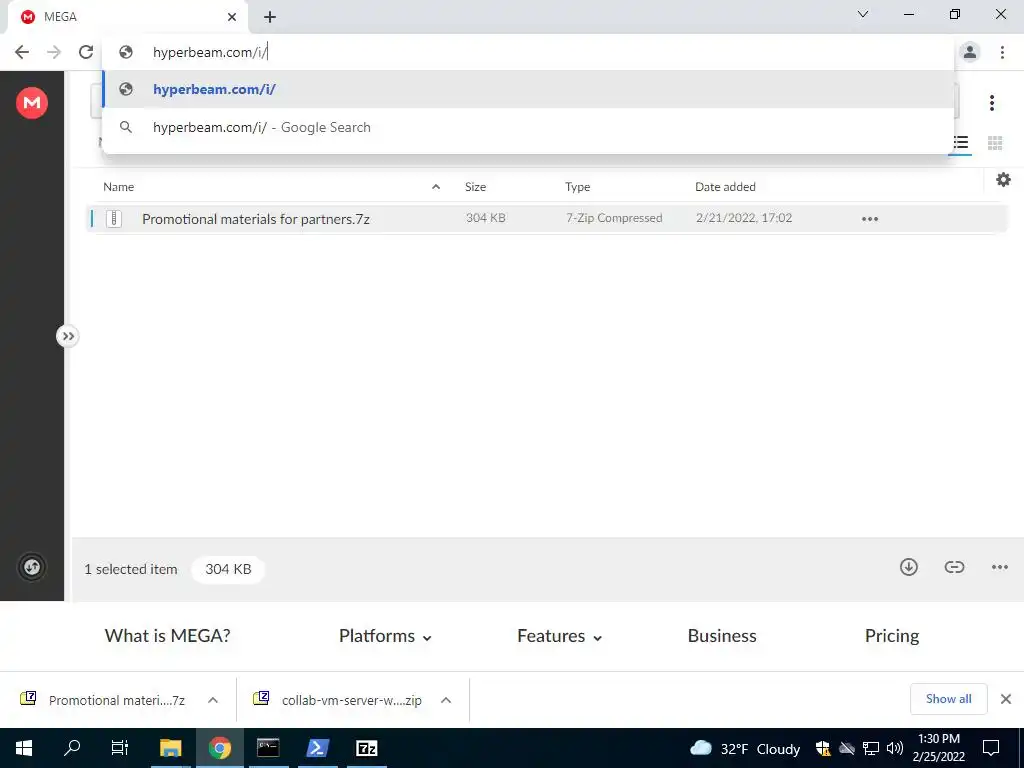
Task: Click the 7-Zip Compressed type cell
Action: tap(614, 218)
